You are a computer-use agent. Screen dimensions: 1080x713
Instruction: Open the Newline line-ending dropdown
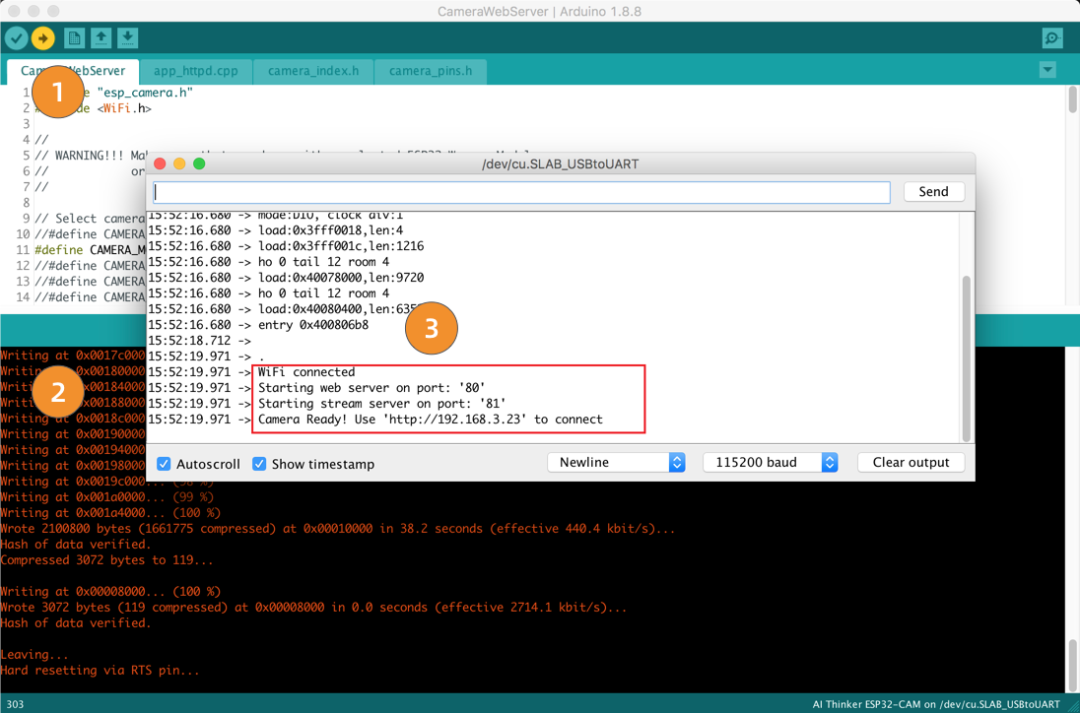616,462
